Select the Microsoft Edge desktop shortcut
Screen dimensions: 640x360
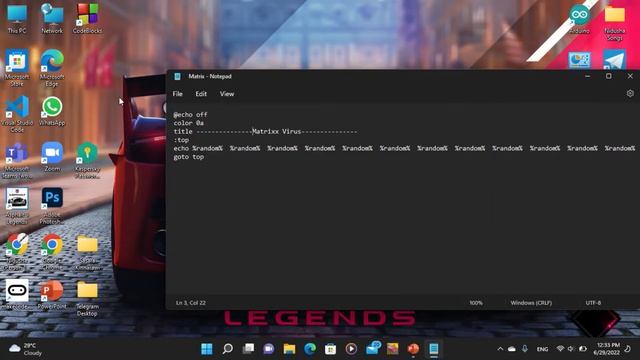coord(52,68)
